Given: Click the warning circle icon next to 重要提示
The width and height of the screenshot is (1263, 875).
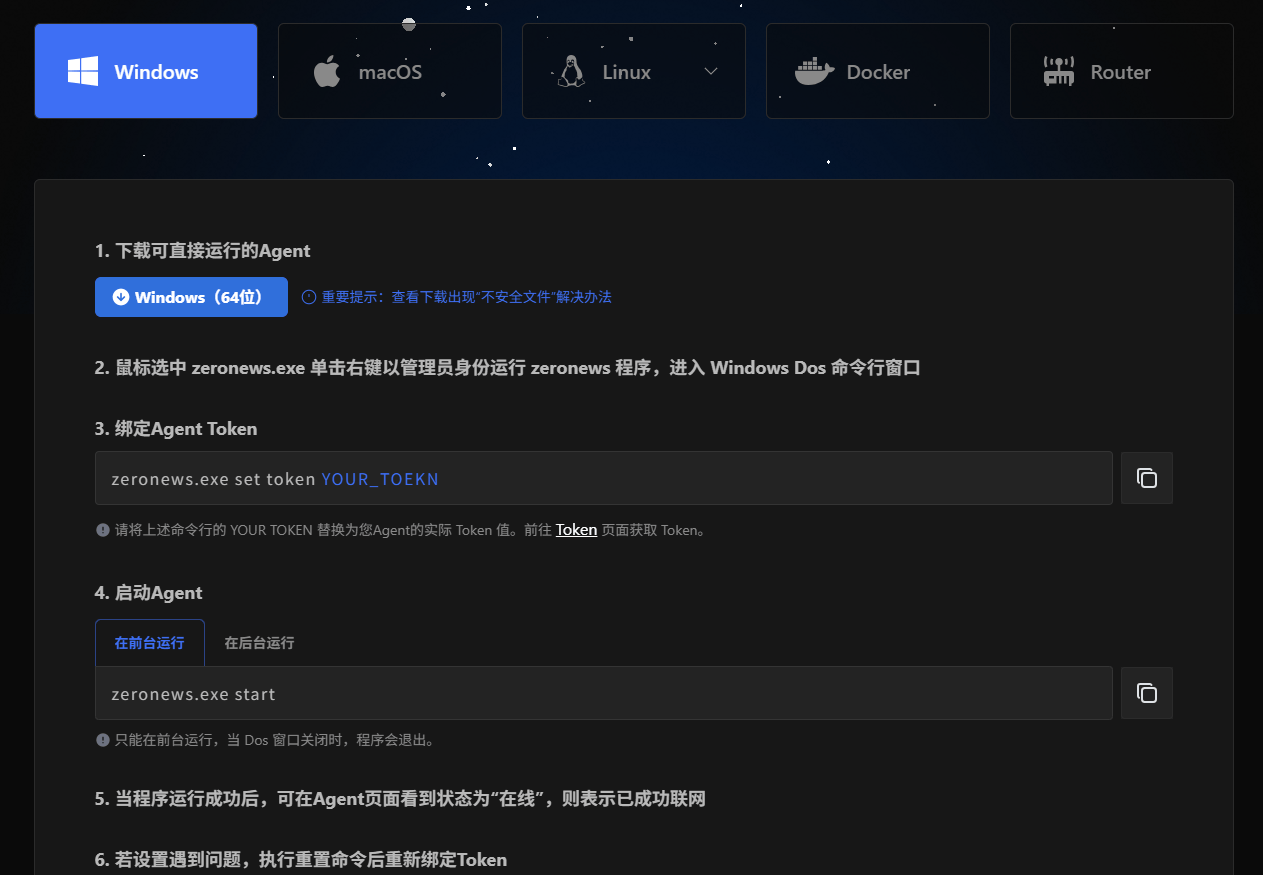Looking at the screenshot, I should pyautogui.click(x=308, y=296).
